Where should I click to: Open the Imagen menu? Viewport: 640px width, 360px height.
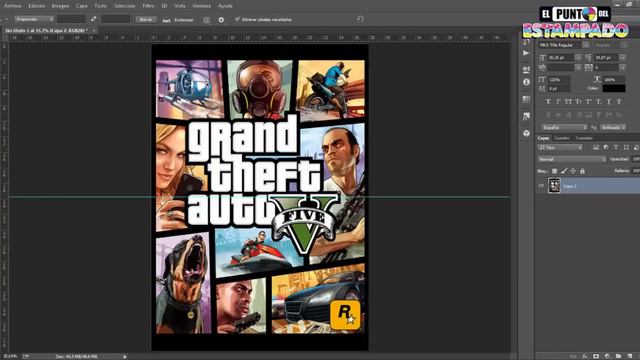[60, 6]
